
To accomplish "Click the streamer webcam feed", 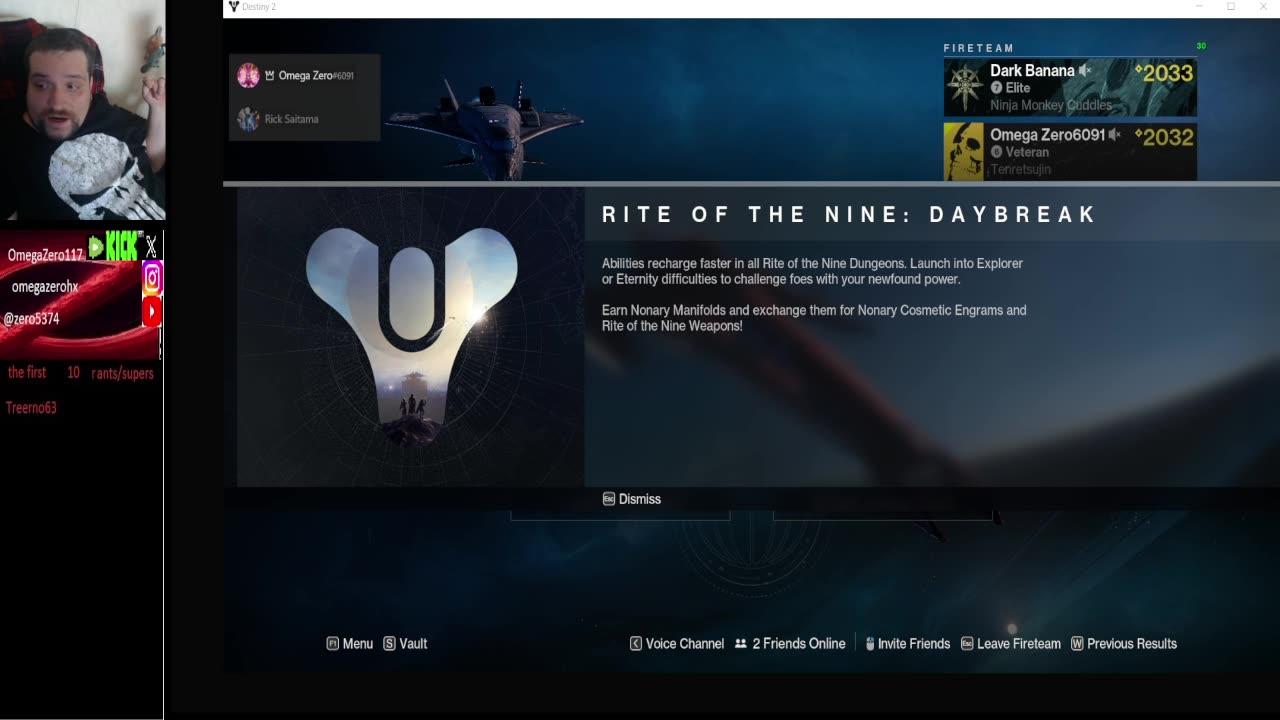I will coord(82,110).
